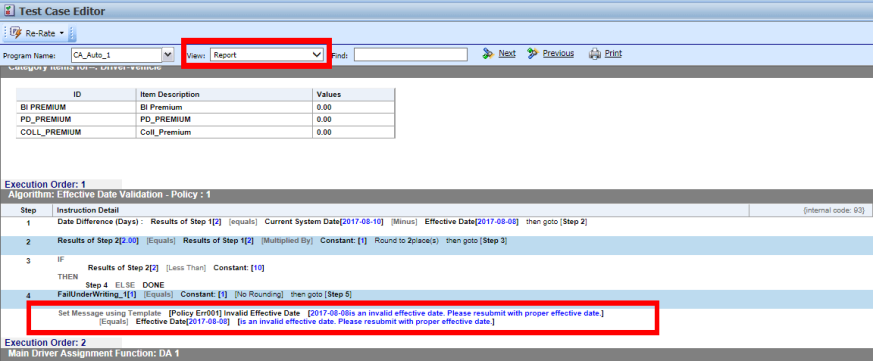Select the COLL_PREMIUM ID cell

[x=77, y=132]
